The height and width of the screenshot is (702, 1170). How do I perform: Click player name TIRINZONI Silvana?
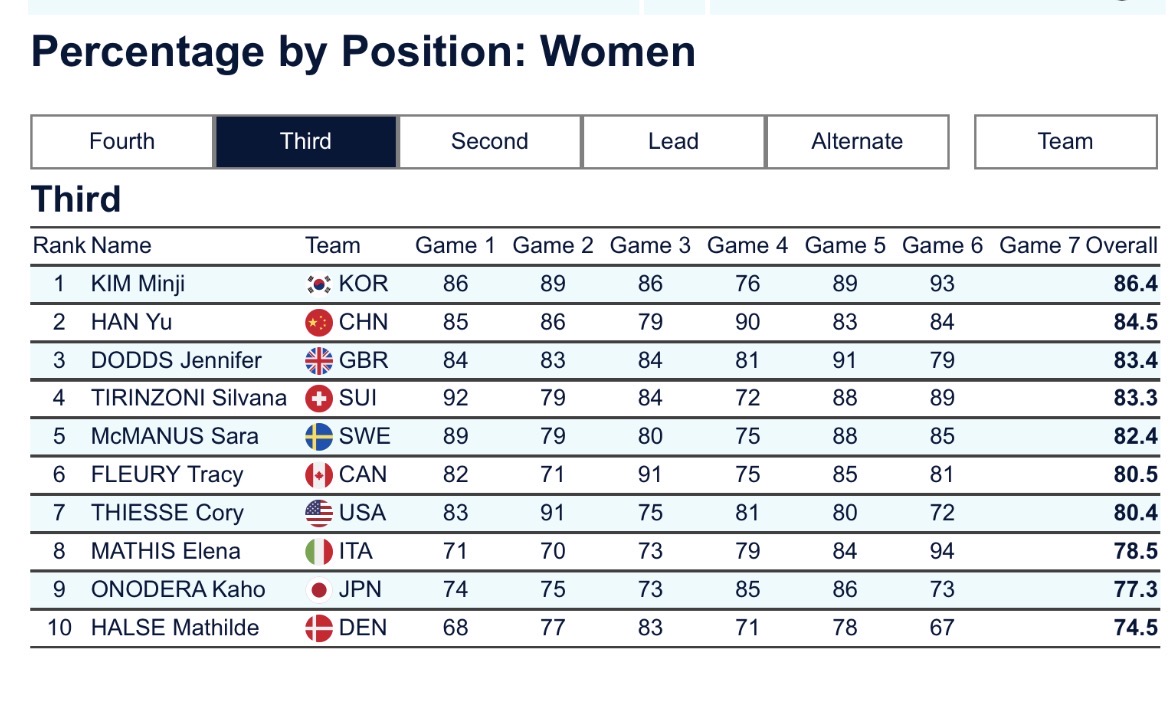pyautogui.click(x=188, y=398)
